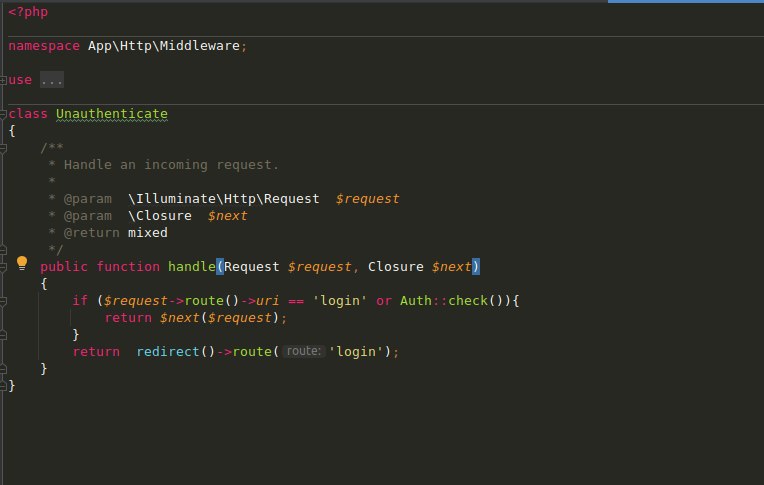This screenshot has width=764, height=485.
Task: Click the 'use' keyword
Action: pyautogui.click(x=20, y=80)
